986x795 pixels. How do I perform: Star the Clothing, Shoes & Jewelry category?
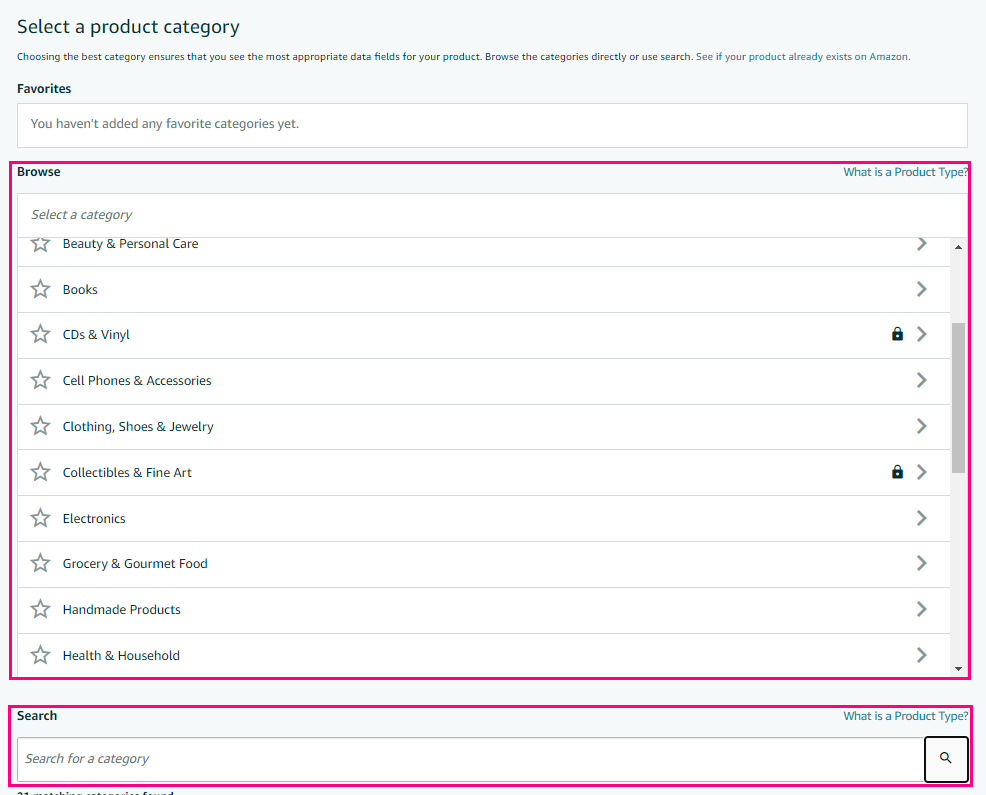[40, 426]
